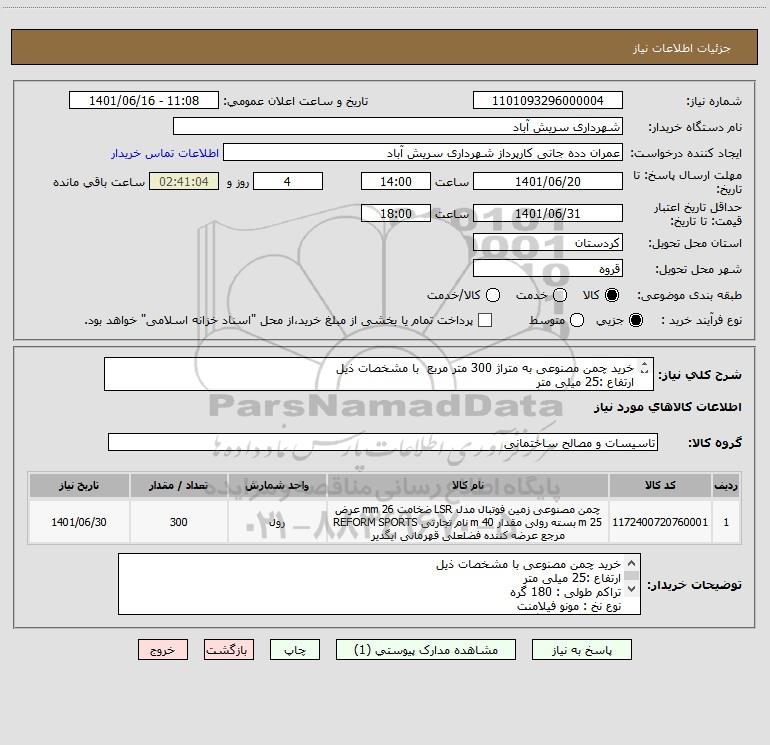Click the واحد شمارش column header
The width and height of the screenshot is (770, 745).
(x=277, y=486)
